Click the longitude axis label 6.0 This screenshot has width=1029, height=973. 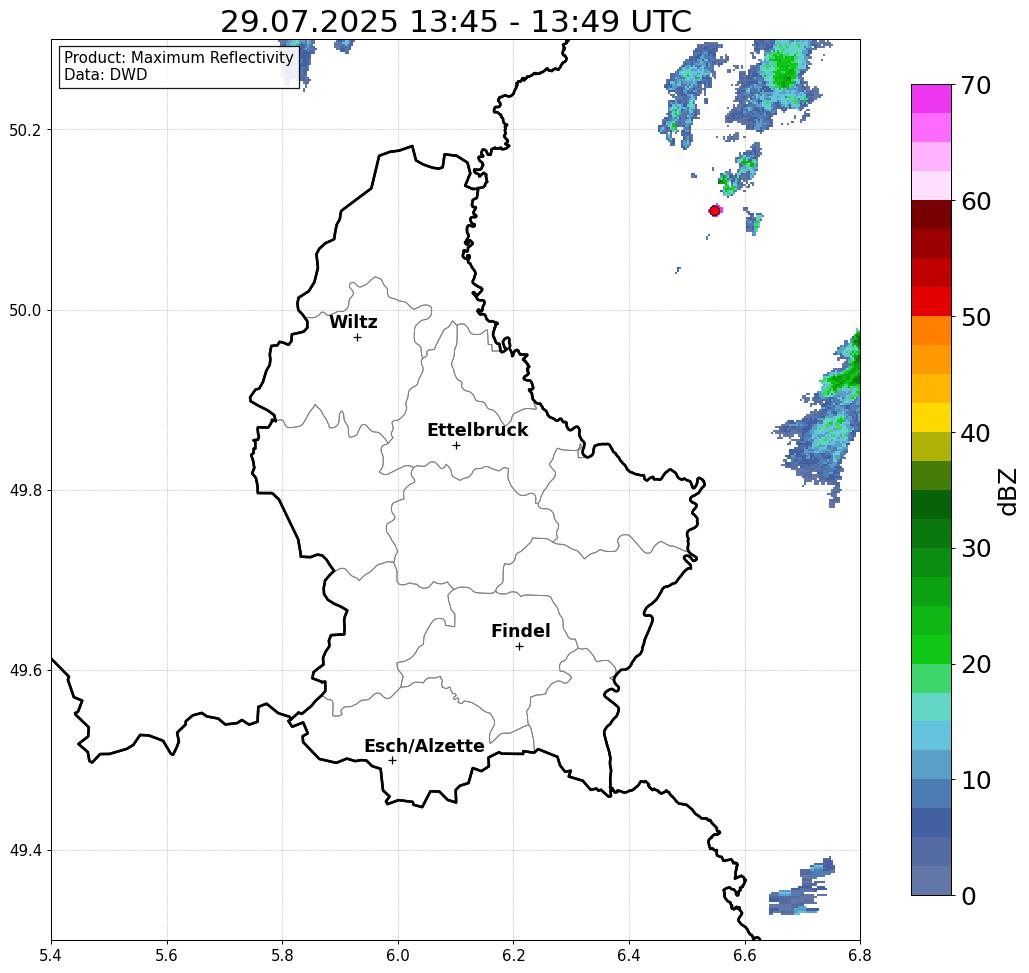pos(398,955)
